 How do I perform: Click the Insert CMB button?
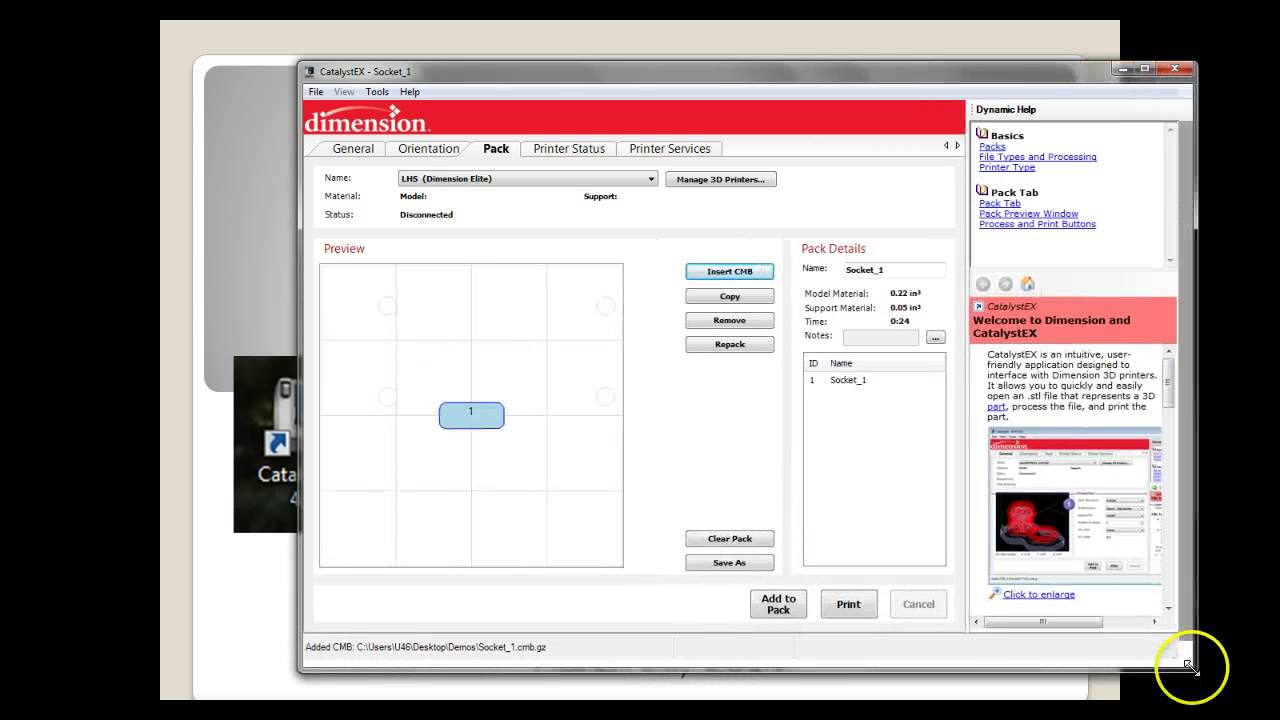click(x=730, y=272)
